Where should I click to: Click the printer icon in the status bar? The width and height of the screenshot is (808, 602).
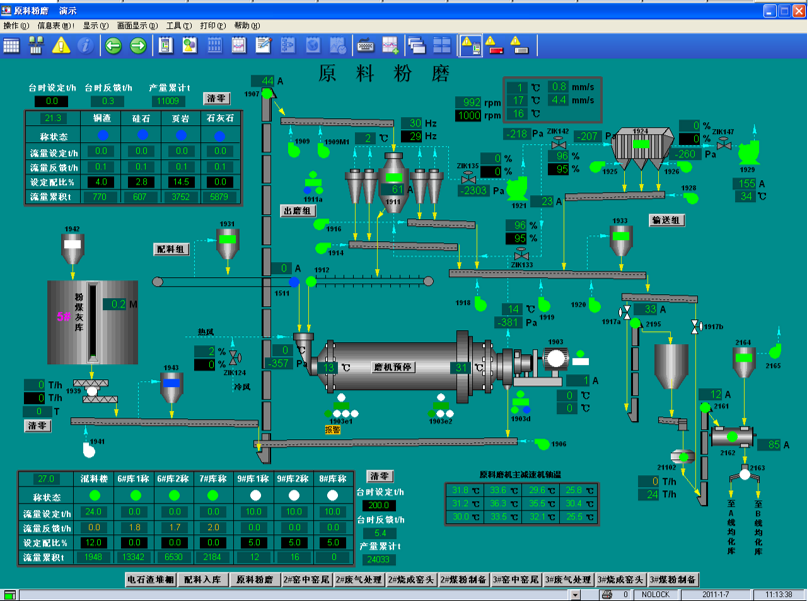coord(607,595)
